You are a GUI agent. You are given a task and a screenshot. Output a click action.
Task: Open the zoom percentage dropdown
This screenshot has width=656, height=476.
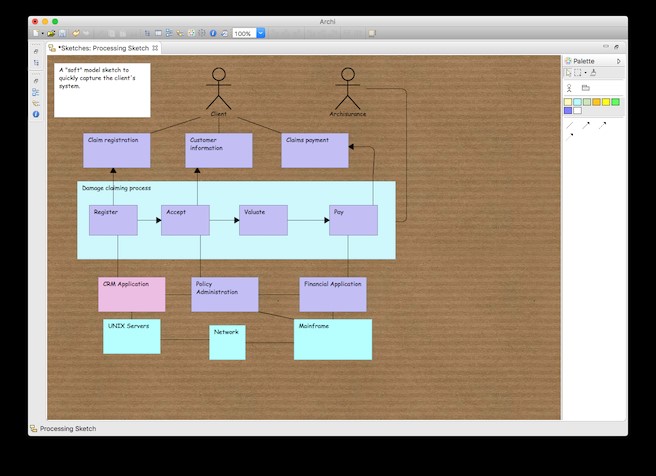pos(261,33)
